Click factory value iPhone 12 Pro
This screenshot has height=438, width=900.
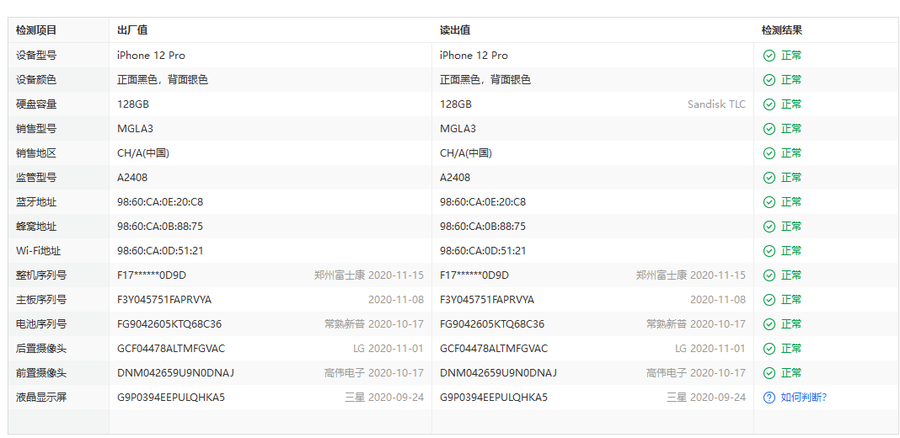152,56
